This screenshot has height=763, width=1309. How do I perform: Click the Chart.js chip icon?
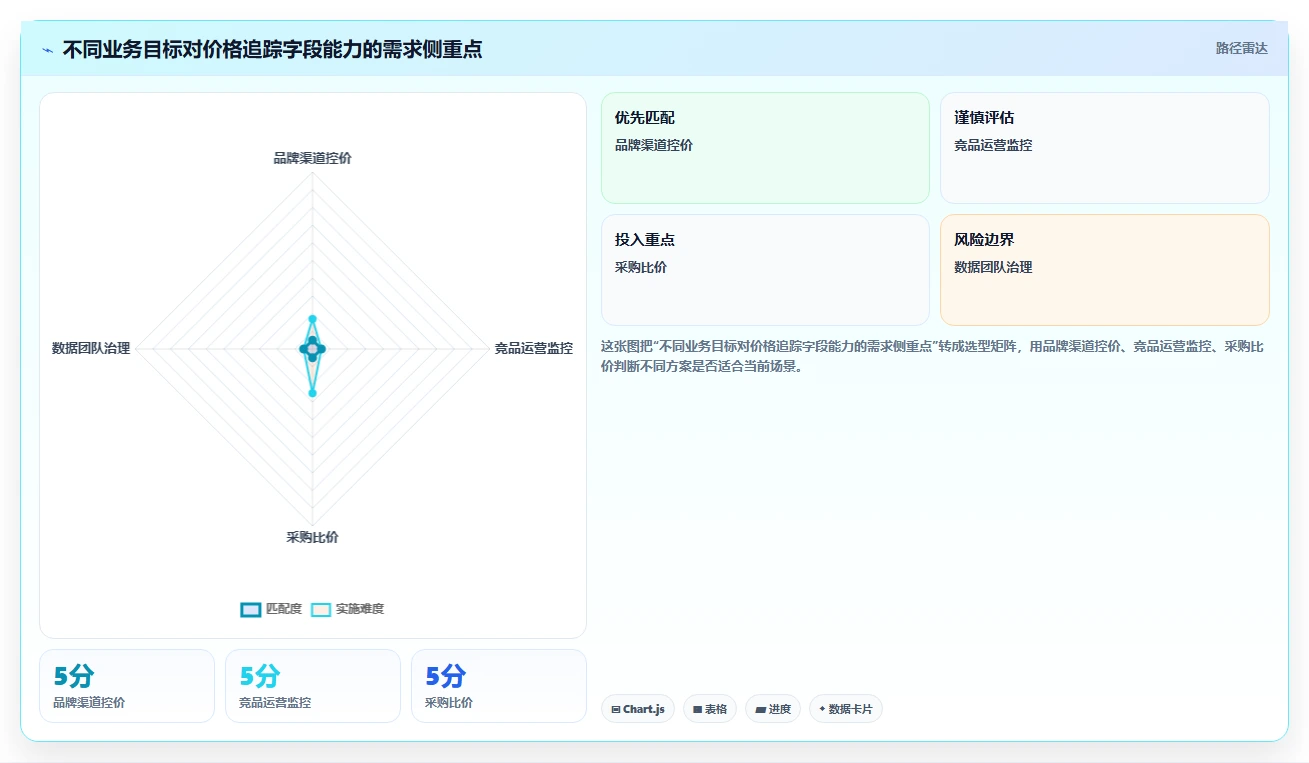coord(616,709)
